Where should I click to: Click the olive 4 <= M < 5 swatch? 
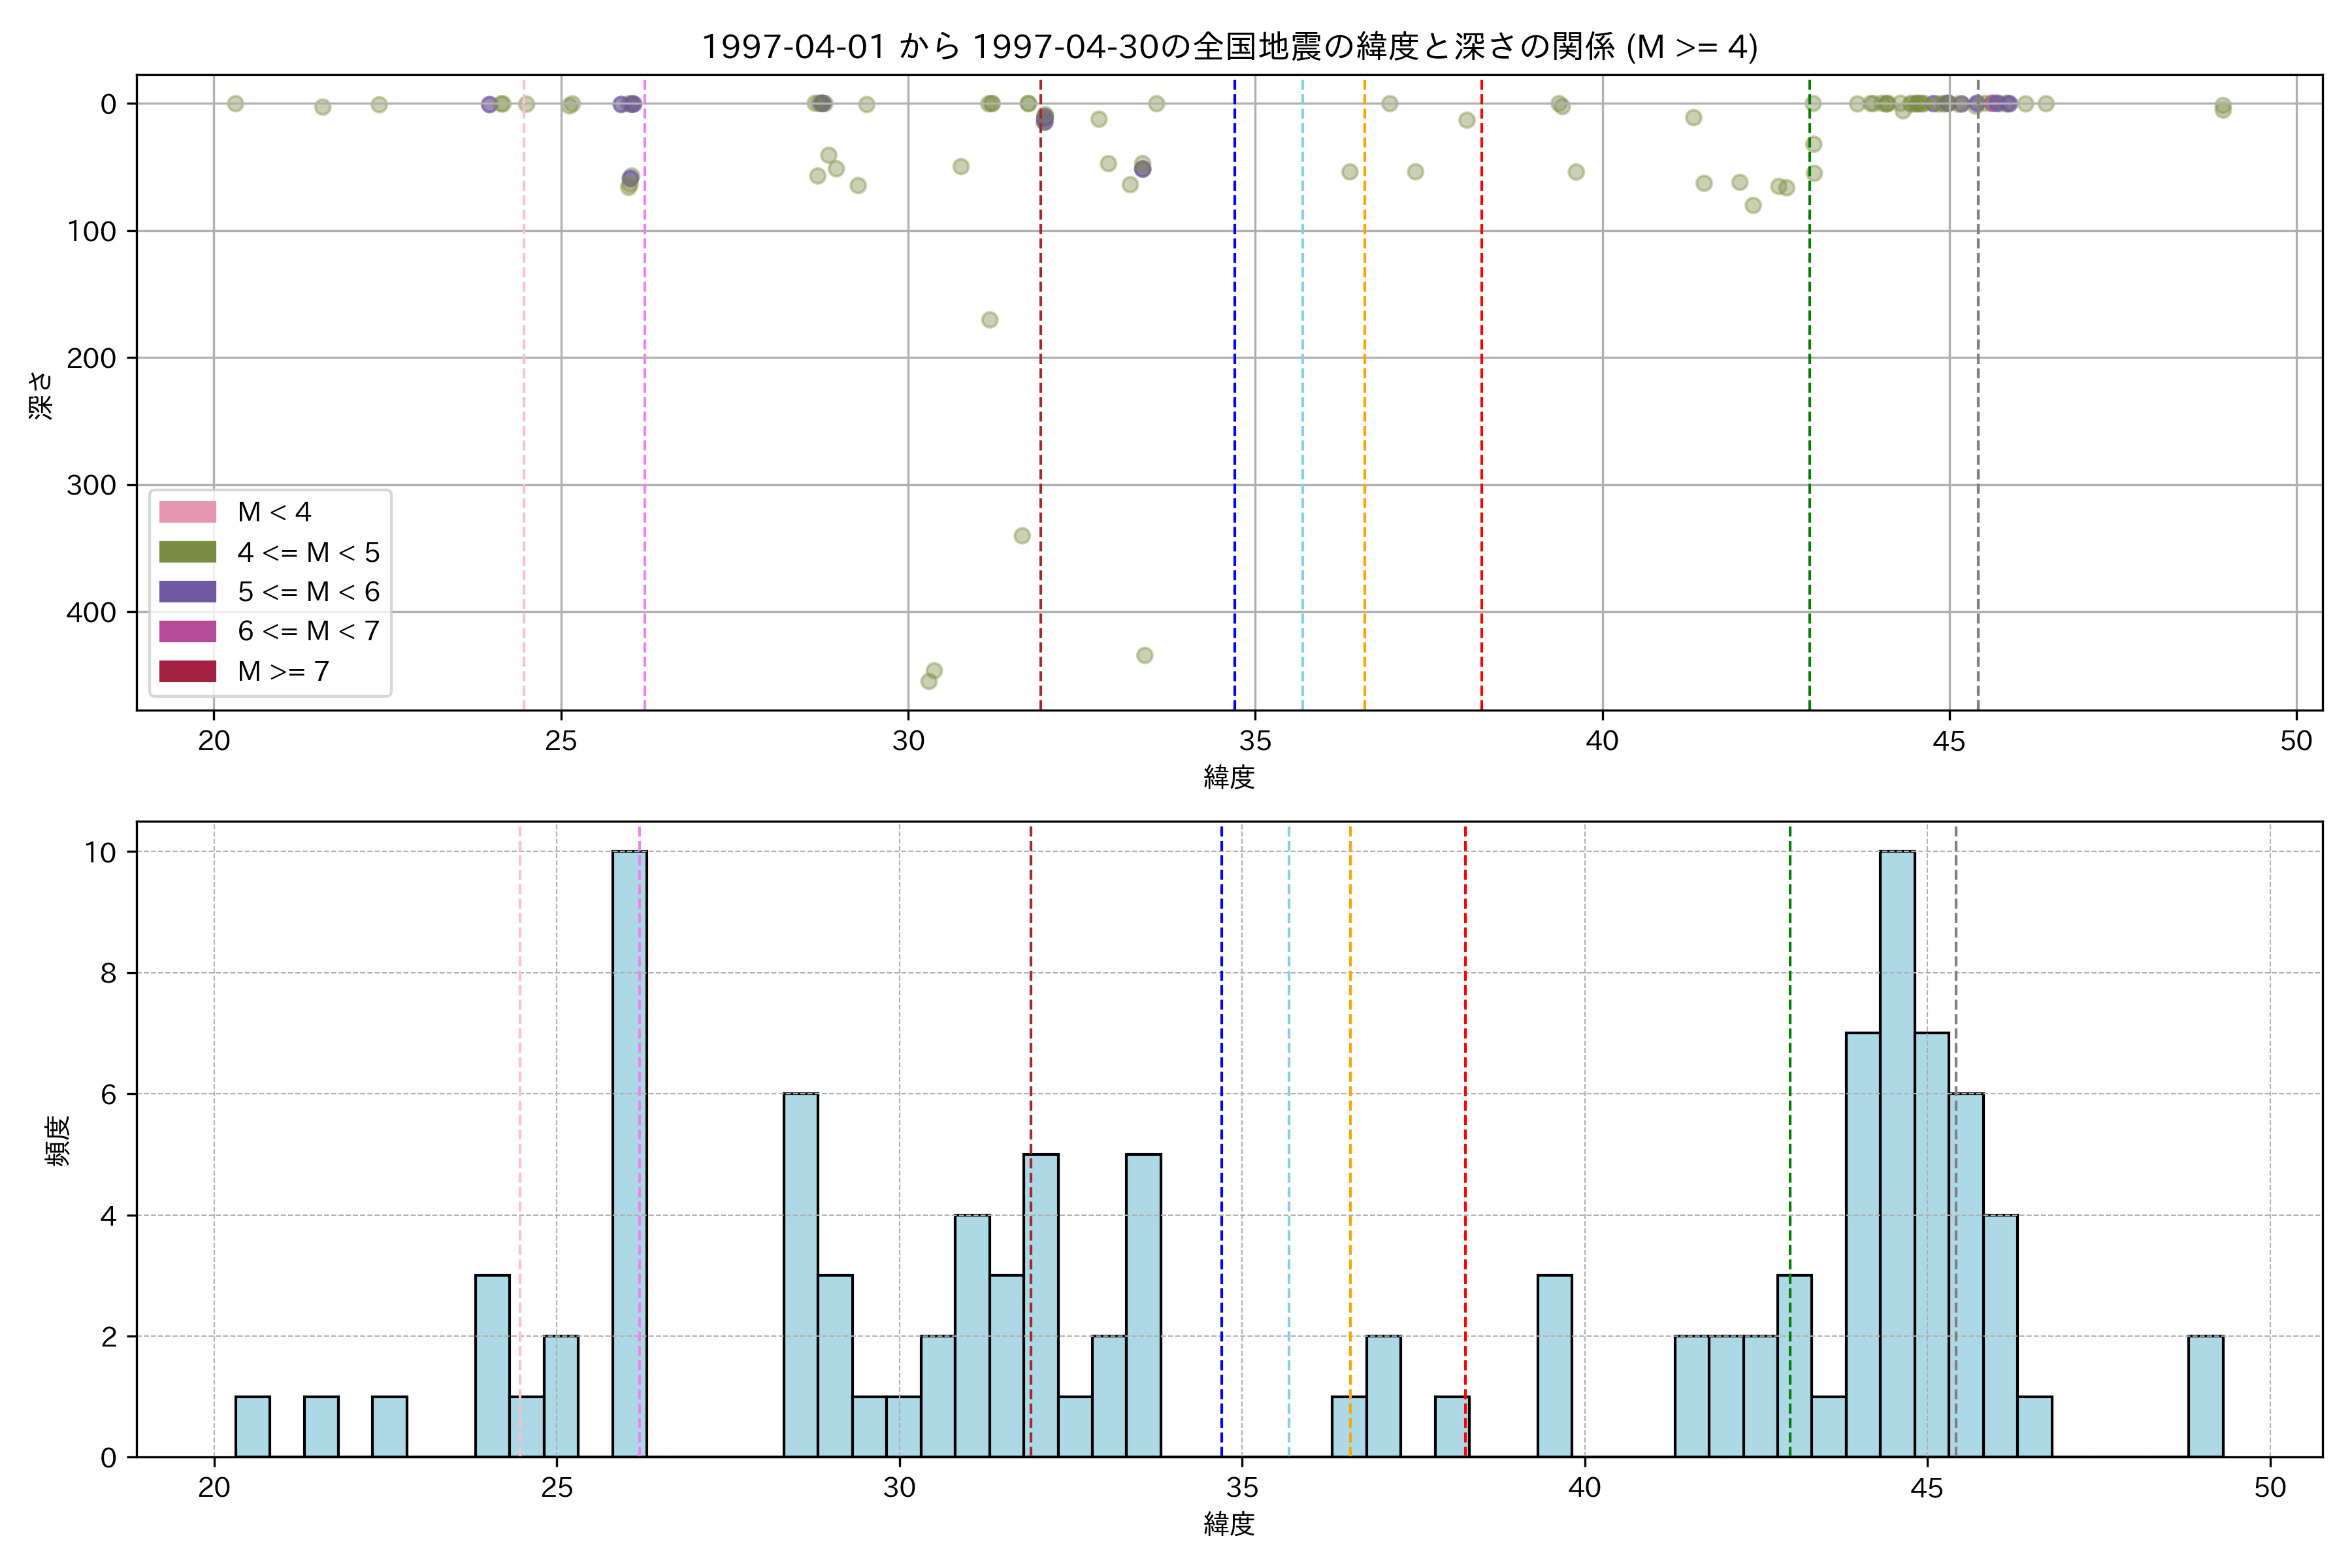[x=187, y=552]
